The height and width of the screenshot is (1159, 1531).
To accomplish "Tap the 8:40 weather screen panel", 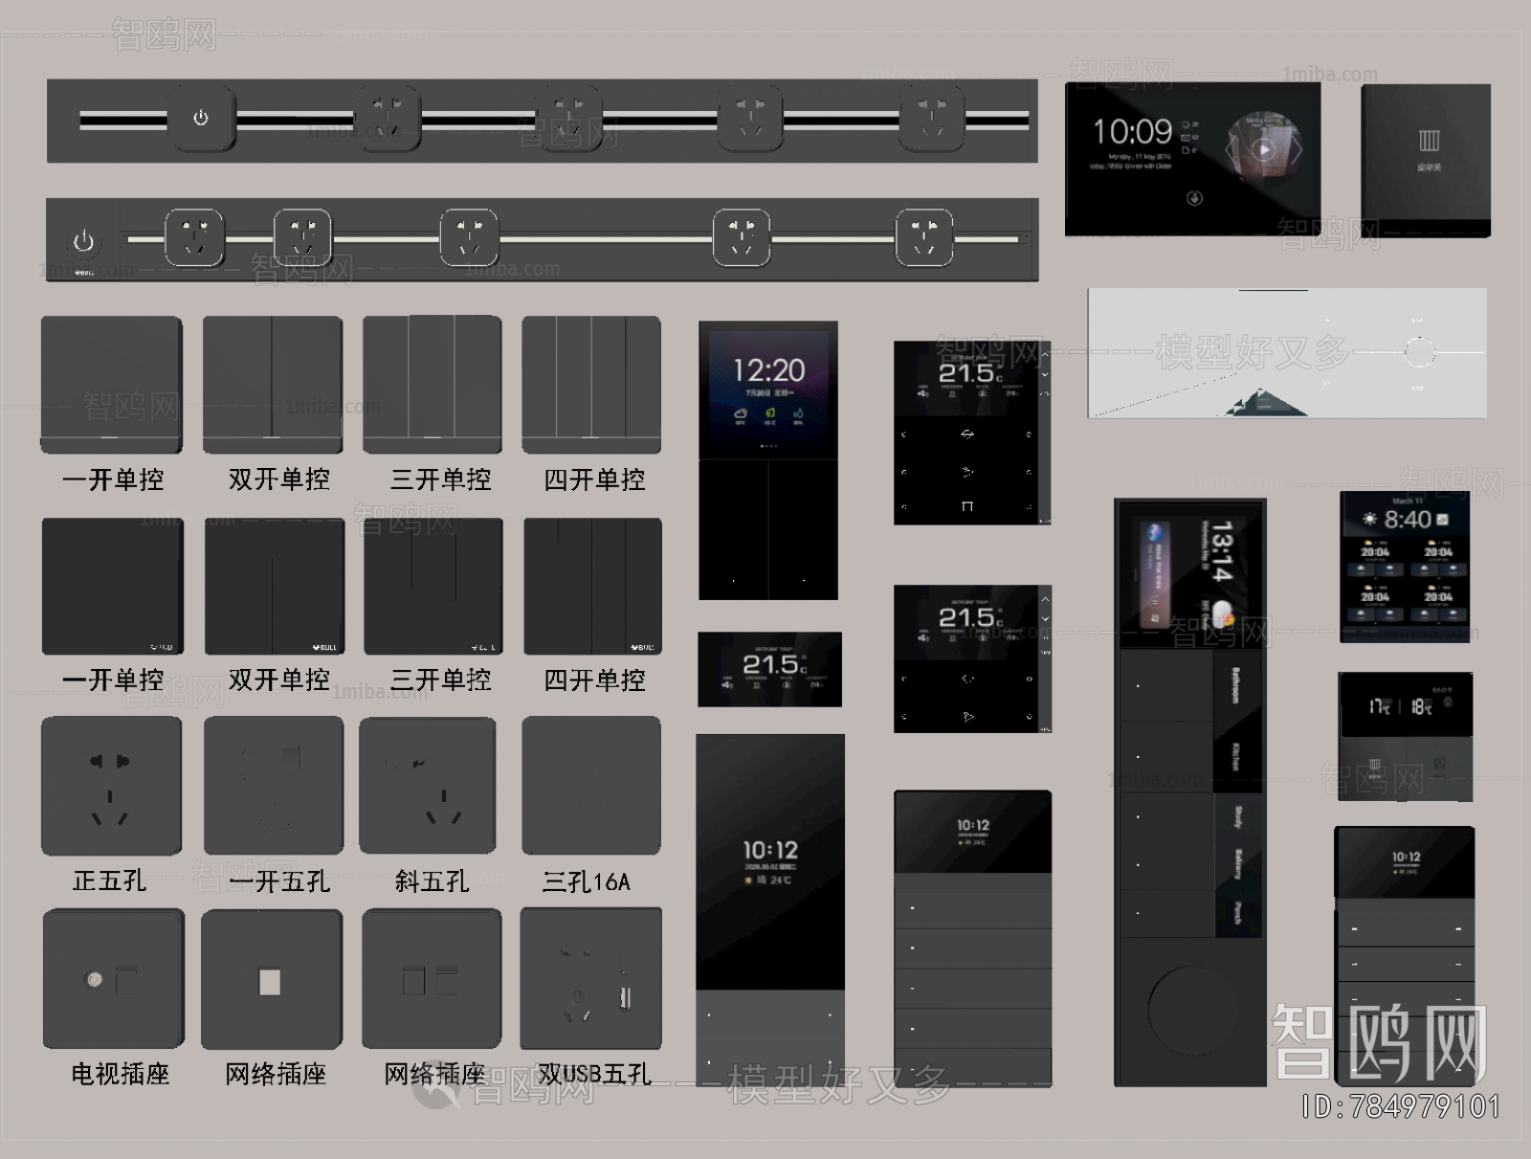I will pos(1404,565).
